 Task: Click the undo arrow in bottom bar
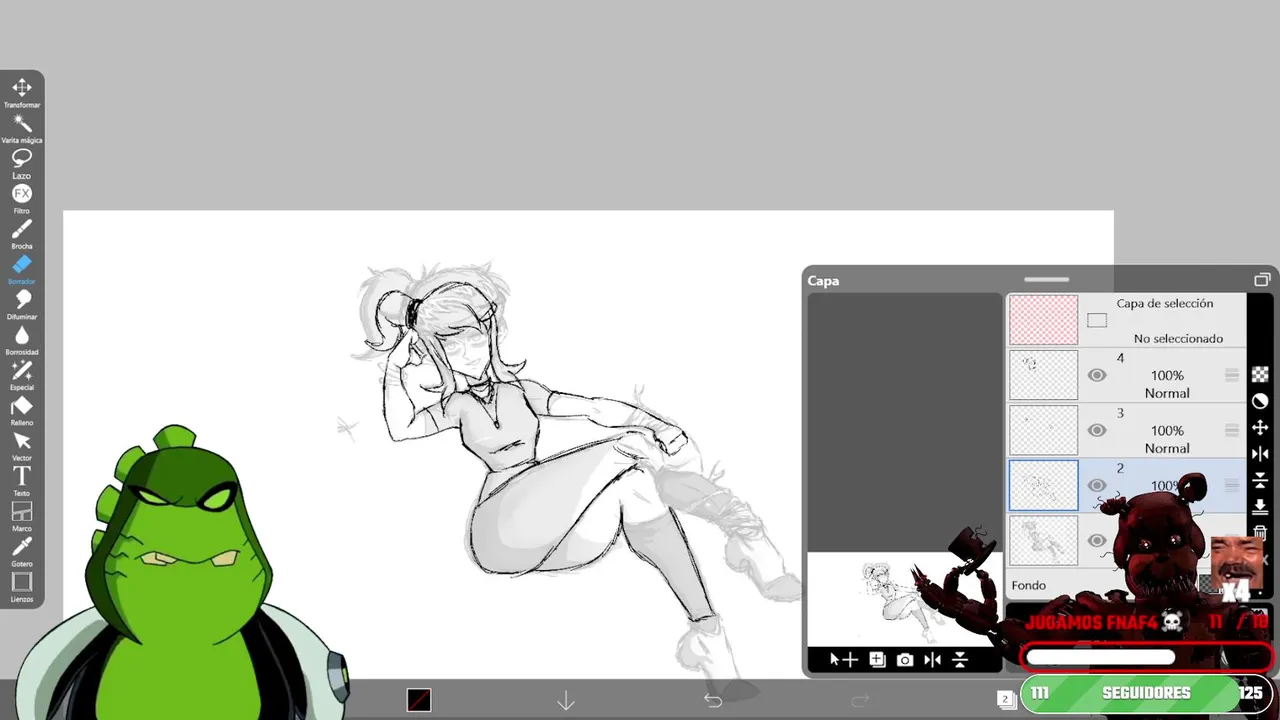tap(713, 700)
